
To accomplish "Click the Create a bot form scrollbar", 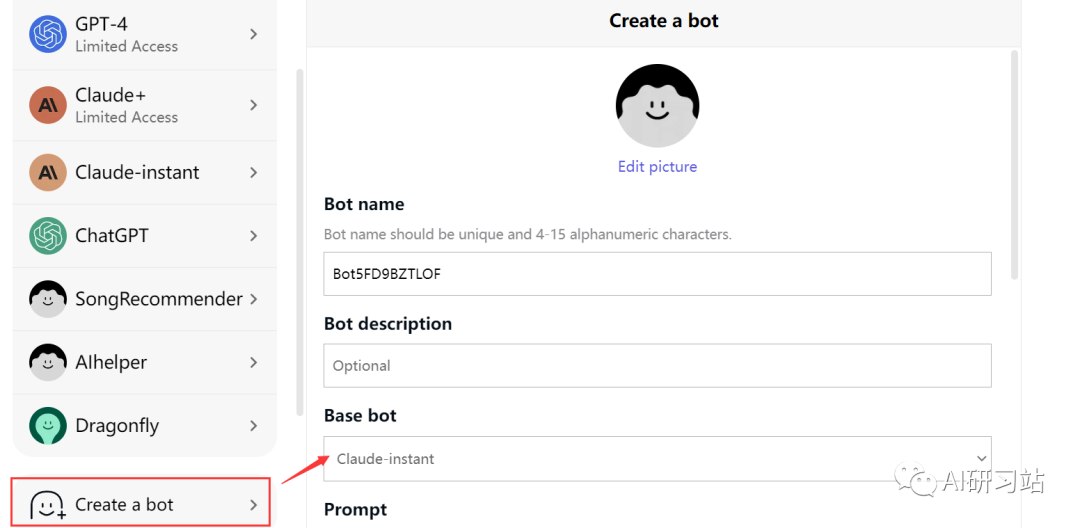I will point(1013,164).
